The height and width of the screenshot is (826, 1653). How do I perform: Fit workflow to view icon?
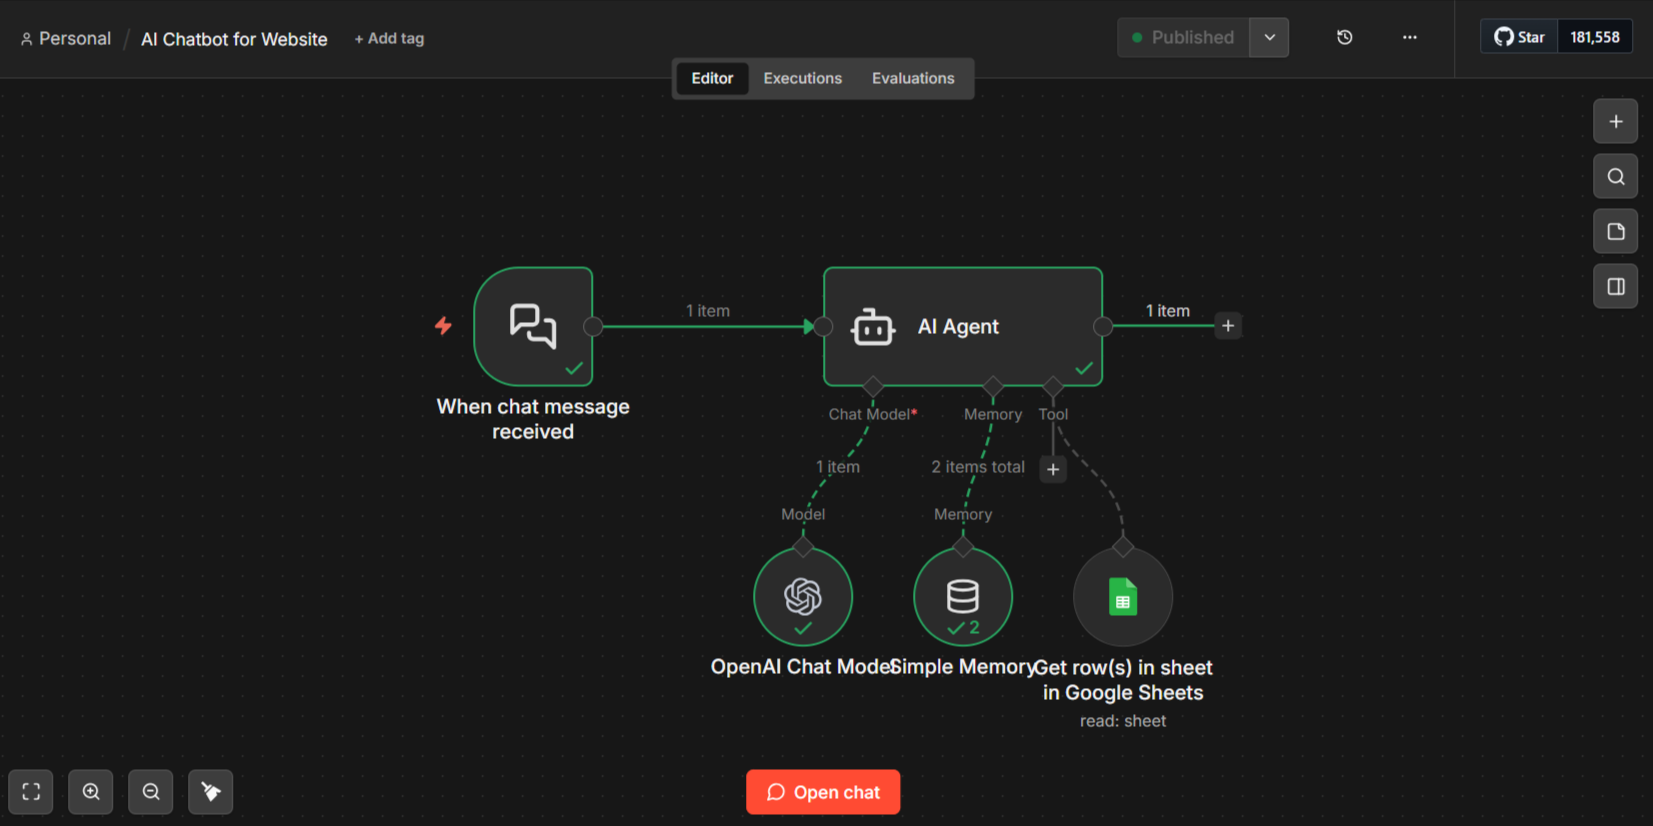coord(31,792)
